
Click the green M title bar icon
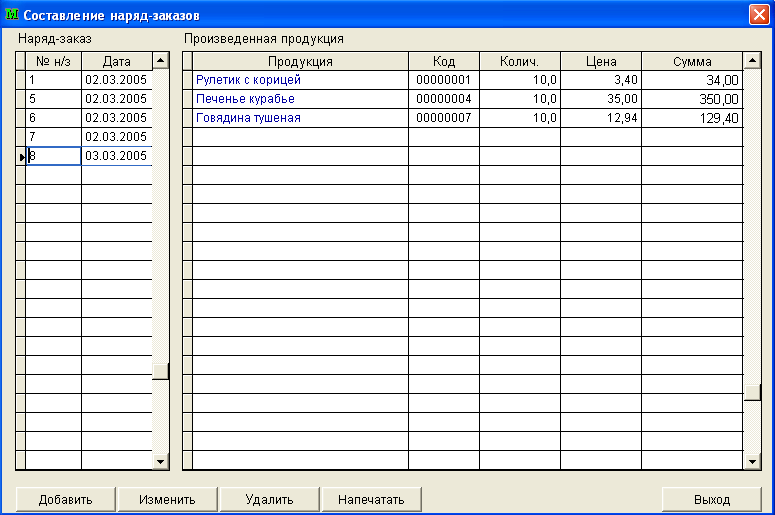point(12,15)
